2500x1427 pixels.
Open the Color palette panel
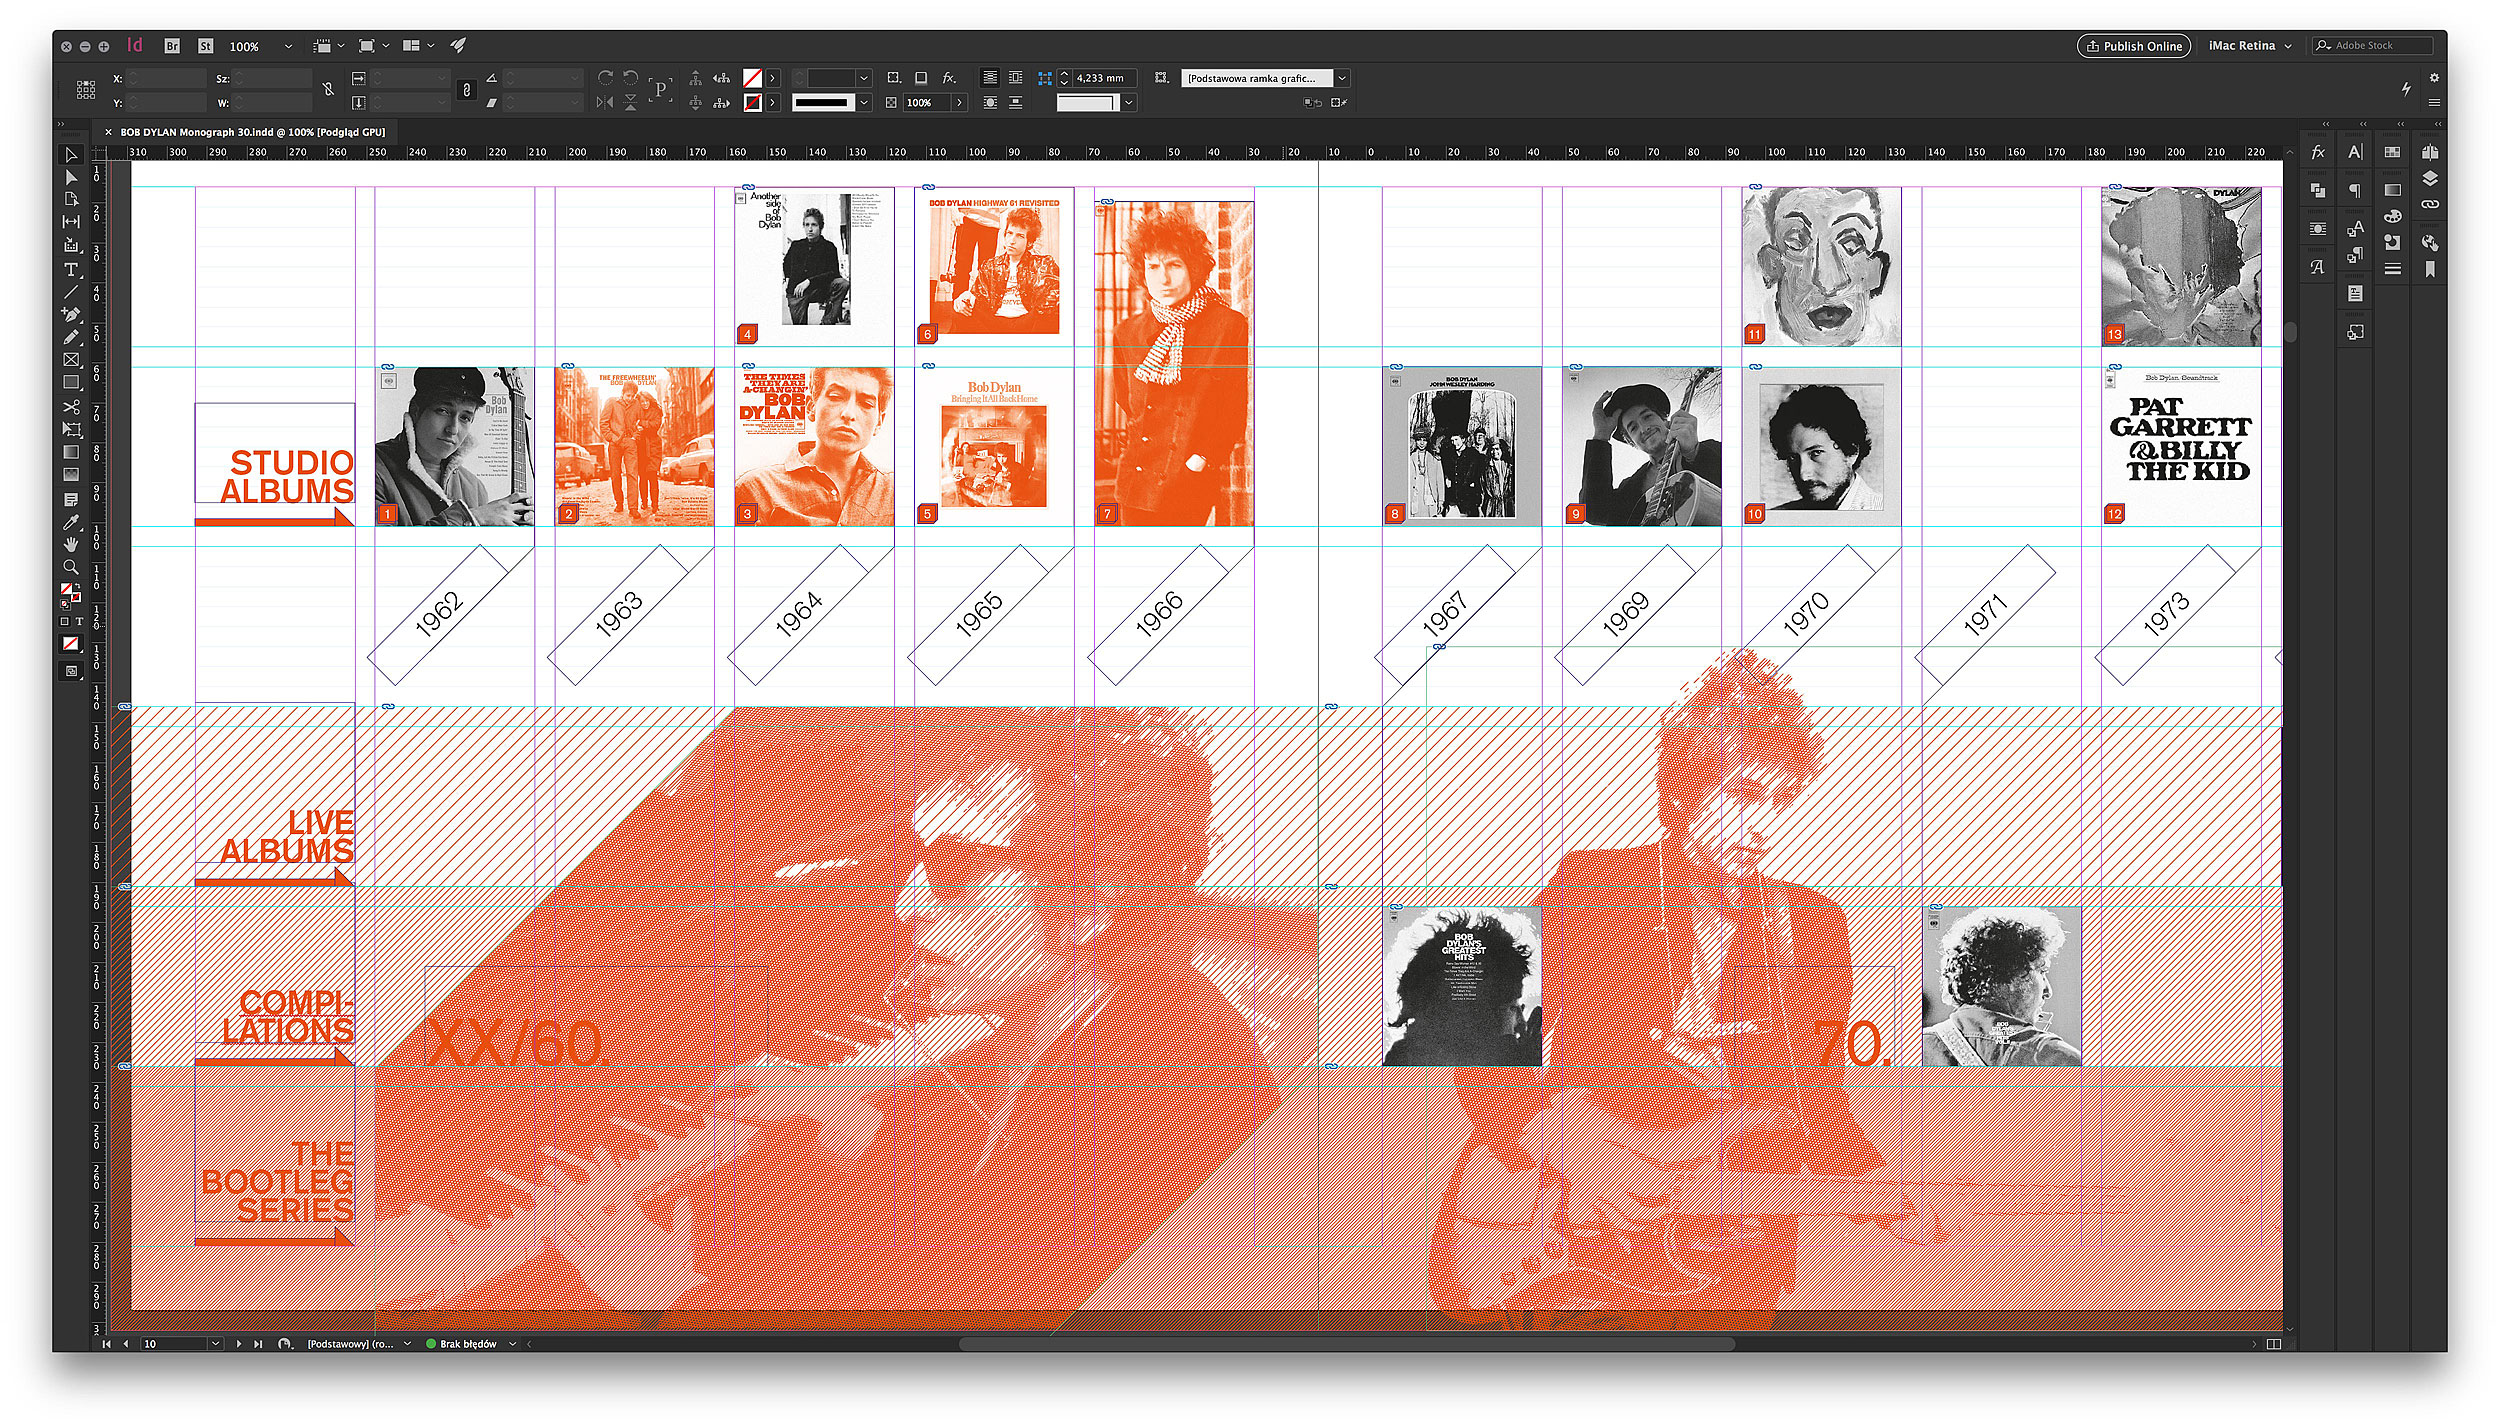click(x=2392, y=216)
